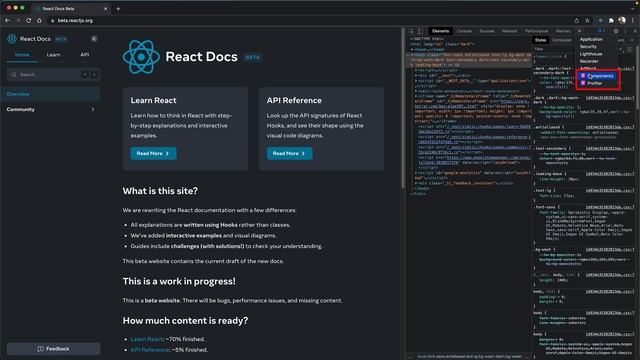Expand the head node in DOM tree

(412, 49)
